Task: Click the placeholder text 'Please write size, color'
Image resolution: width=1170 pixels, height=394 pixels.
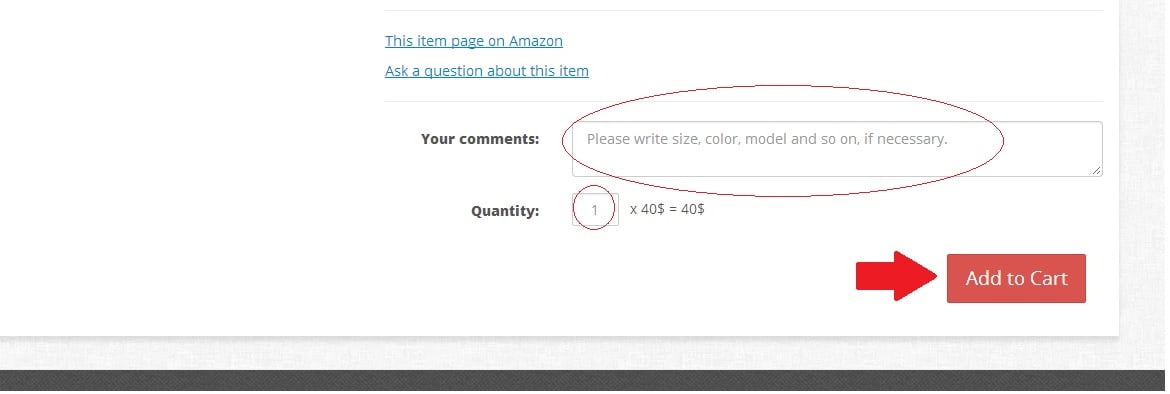Action: [x=663, y=139]
